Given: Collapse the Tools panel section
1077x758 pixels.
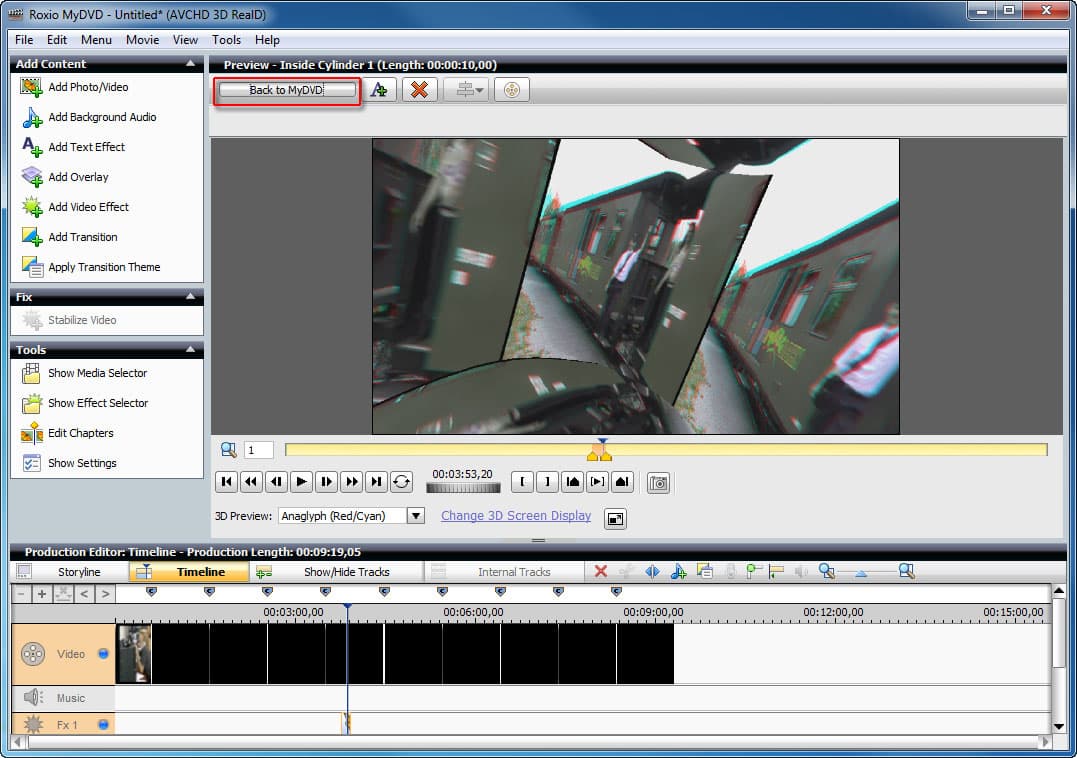Looking at the screenshot, I should pyautogui.click(x=190, y=350).
